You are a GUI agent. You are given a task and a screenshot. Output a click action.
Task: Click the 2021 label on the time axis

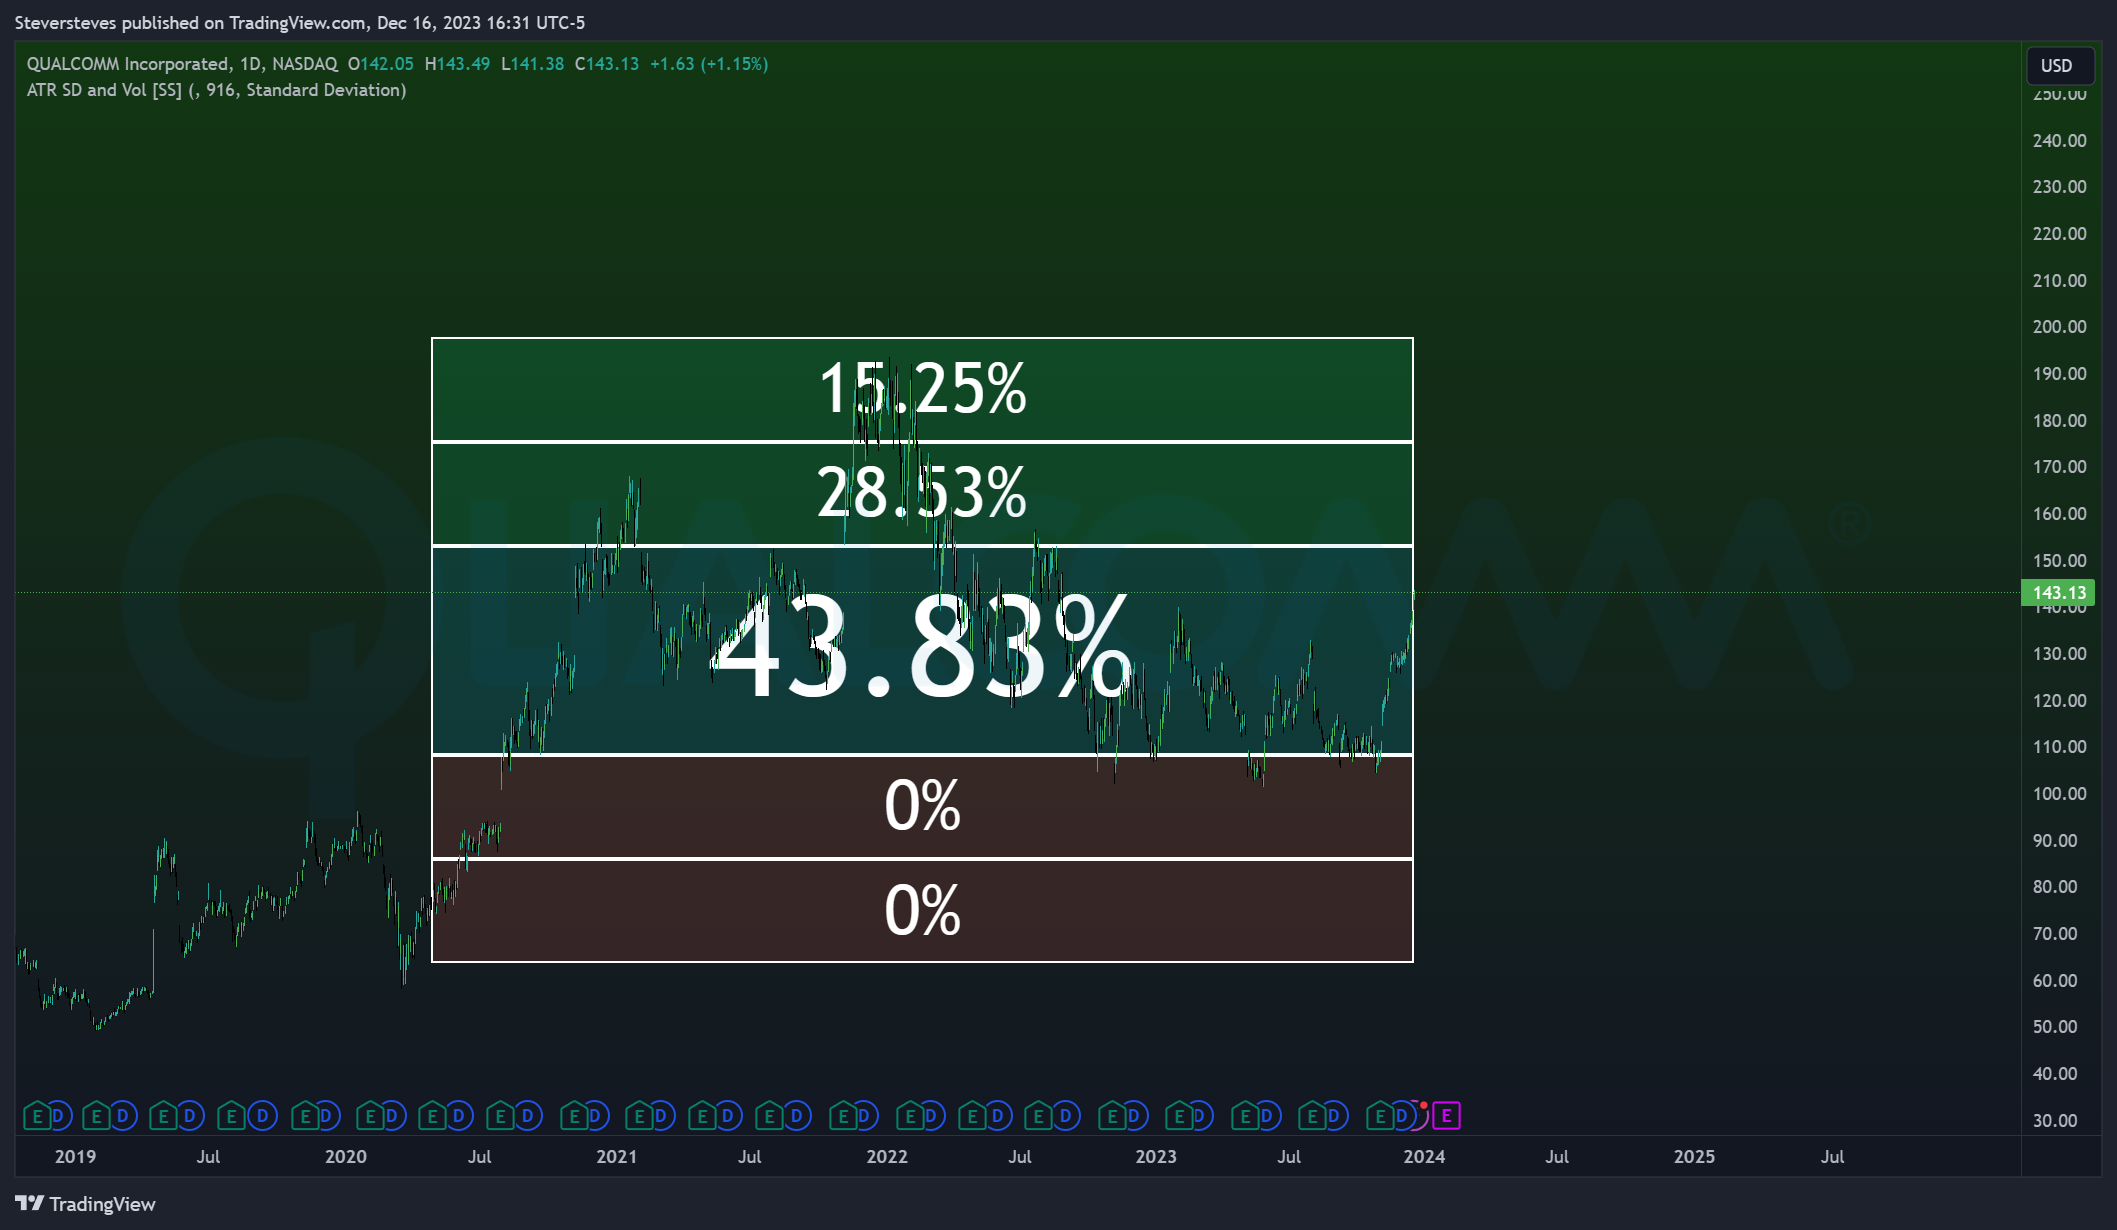point(616,1157)
